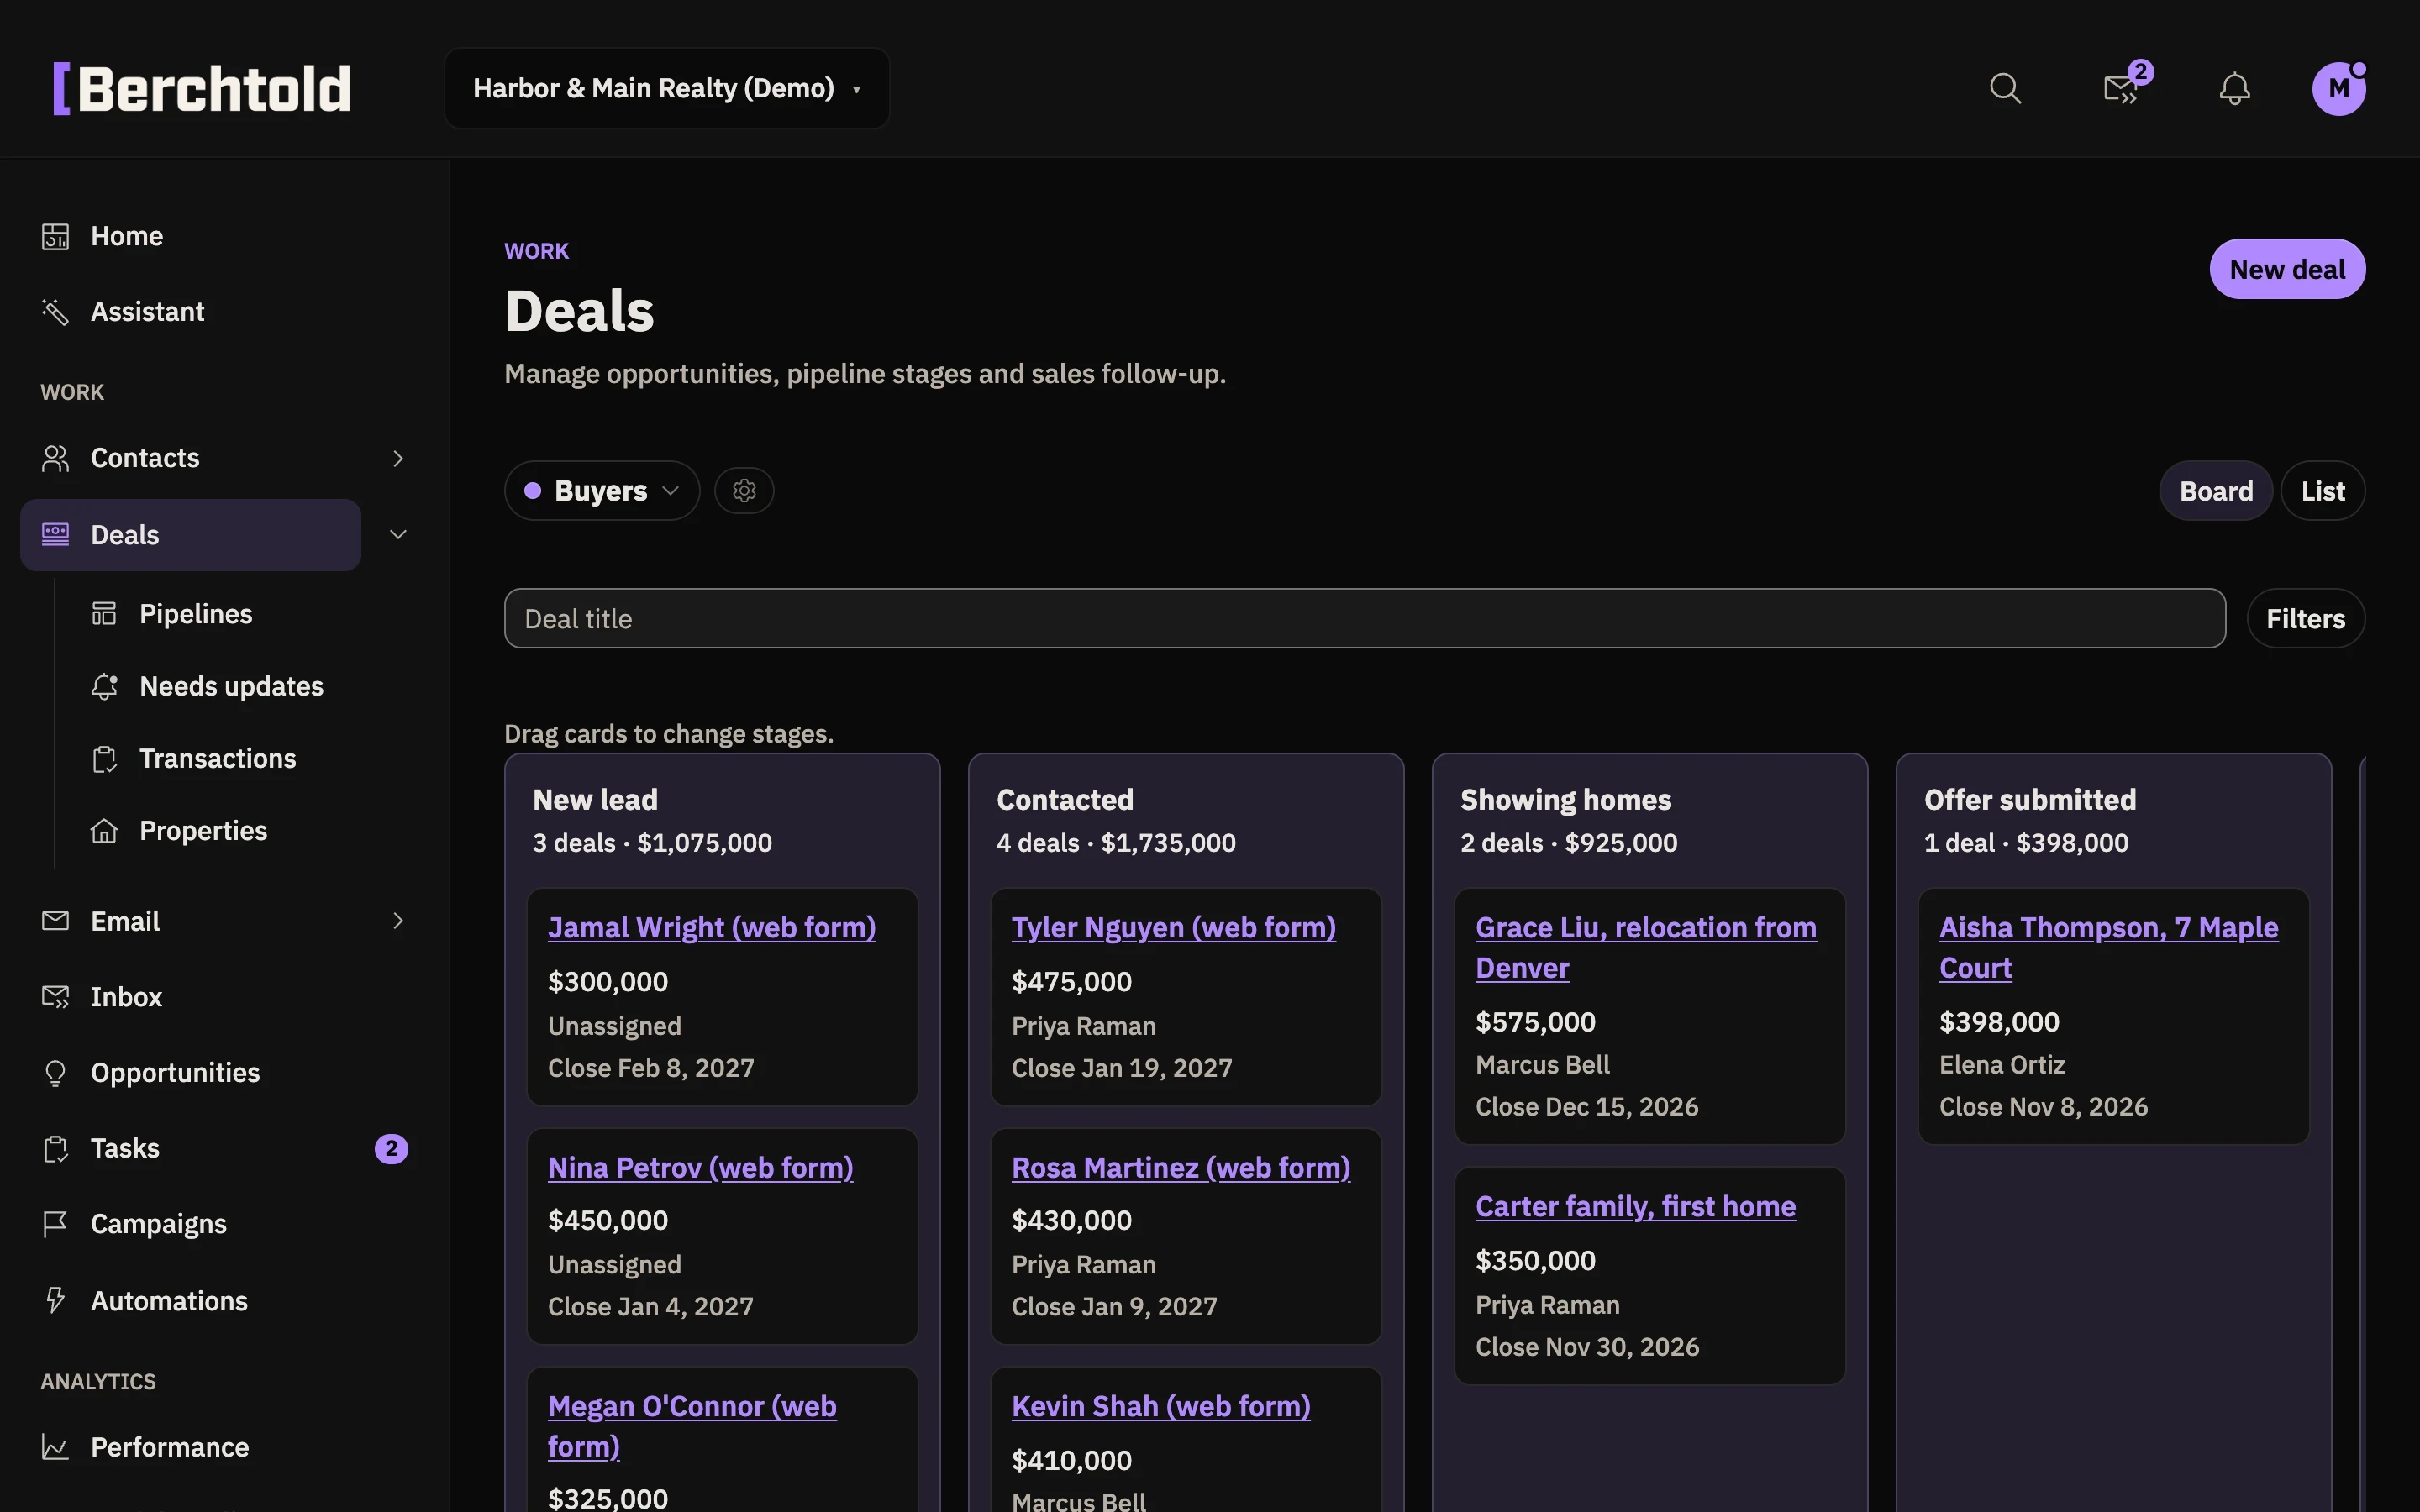Open Tasks in the sidebar
Viewport: 2420px width, 1512px height.
(x=125, y=1148)
